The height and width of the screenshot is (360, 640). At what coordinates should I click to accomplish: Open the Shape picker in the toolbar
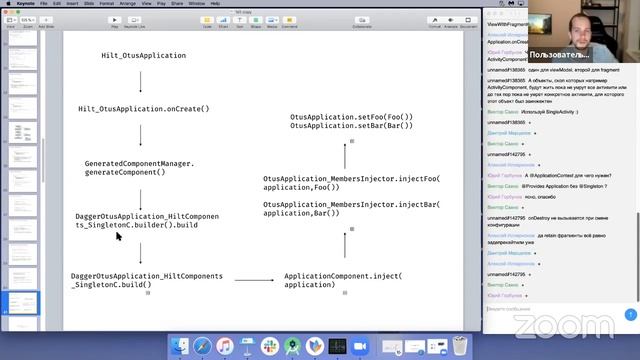click(x=256, y=20)
